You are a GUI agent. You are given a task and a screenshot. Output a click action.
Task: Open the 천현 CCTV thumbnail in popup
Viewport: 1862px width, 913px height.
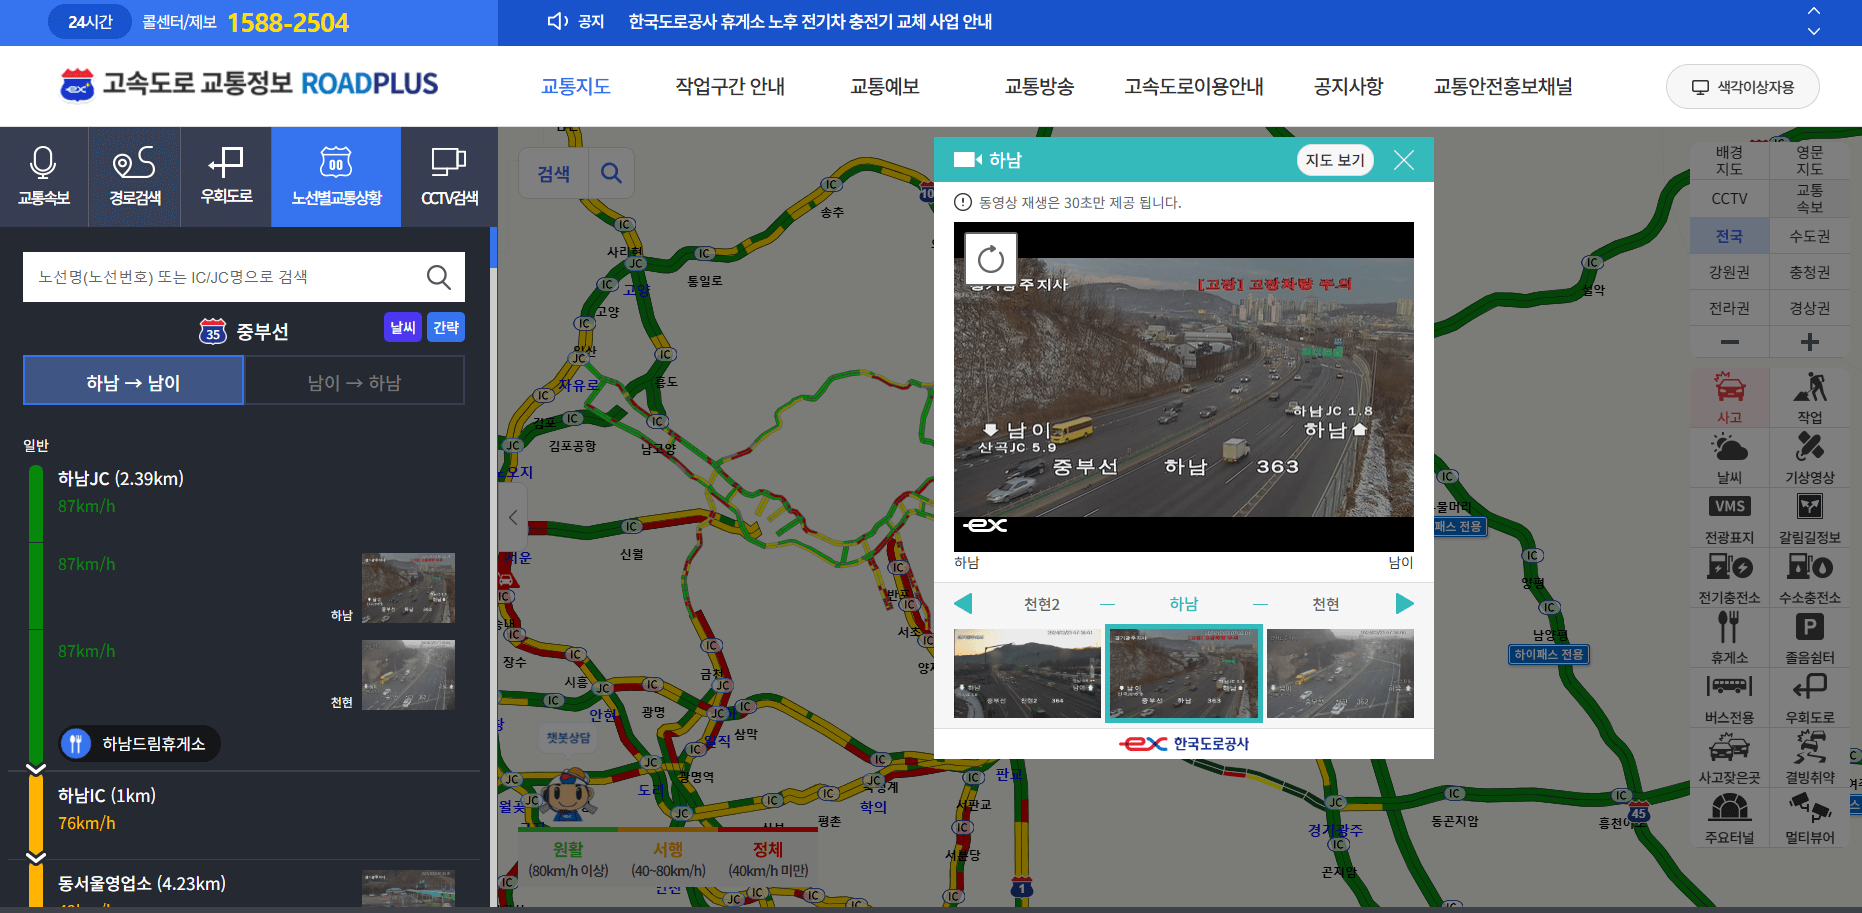(1340, 673)
